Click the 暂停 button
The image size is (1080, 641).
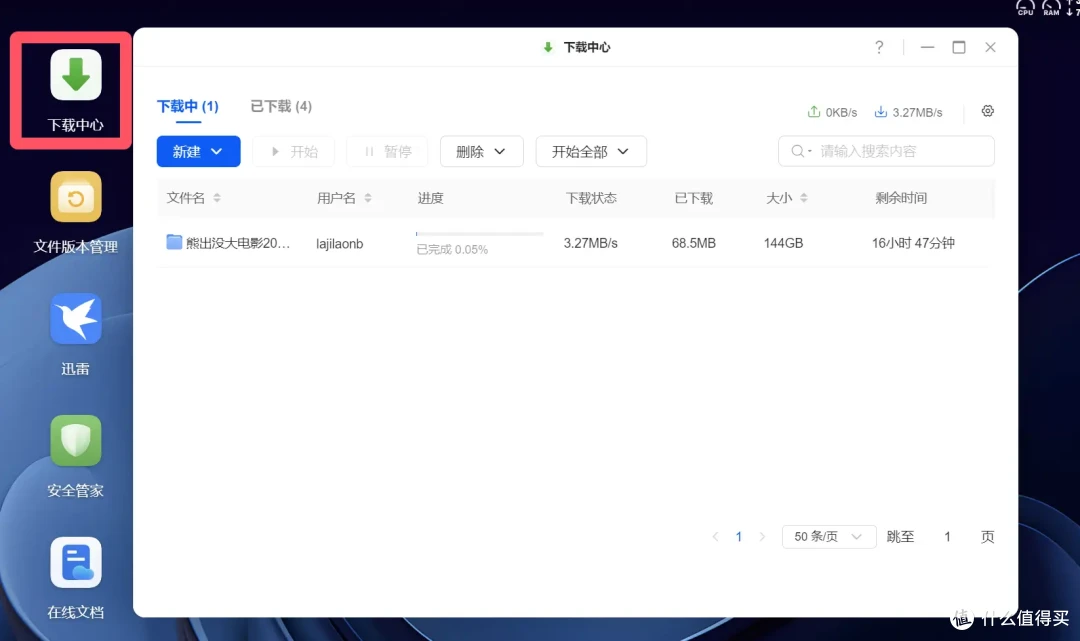click(x=388, y=151)
